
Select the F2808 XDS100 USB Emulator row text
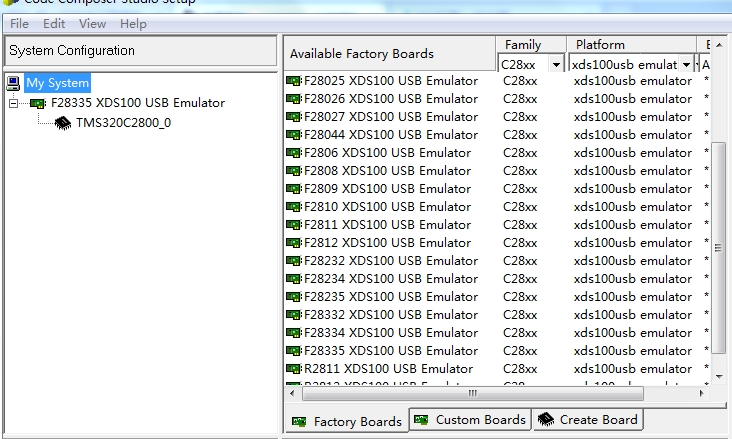[x=387, y=171]
